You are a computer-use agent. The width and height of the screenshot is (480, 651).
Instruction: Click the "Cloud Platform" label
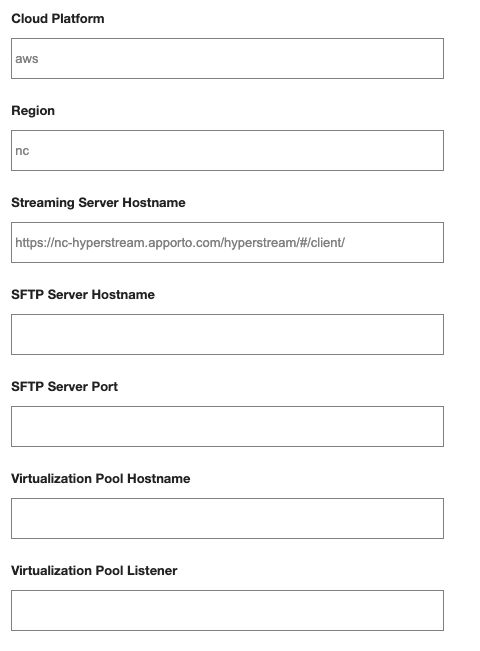pos(58,19)
